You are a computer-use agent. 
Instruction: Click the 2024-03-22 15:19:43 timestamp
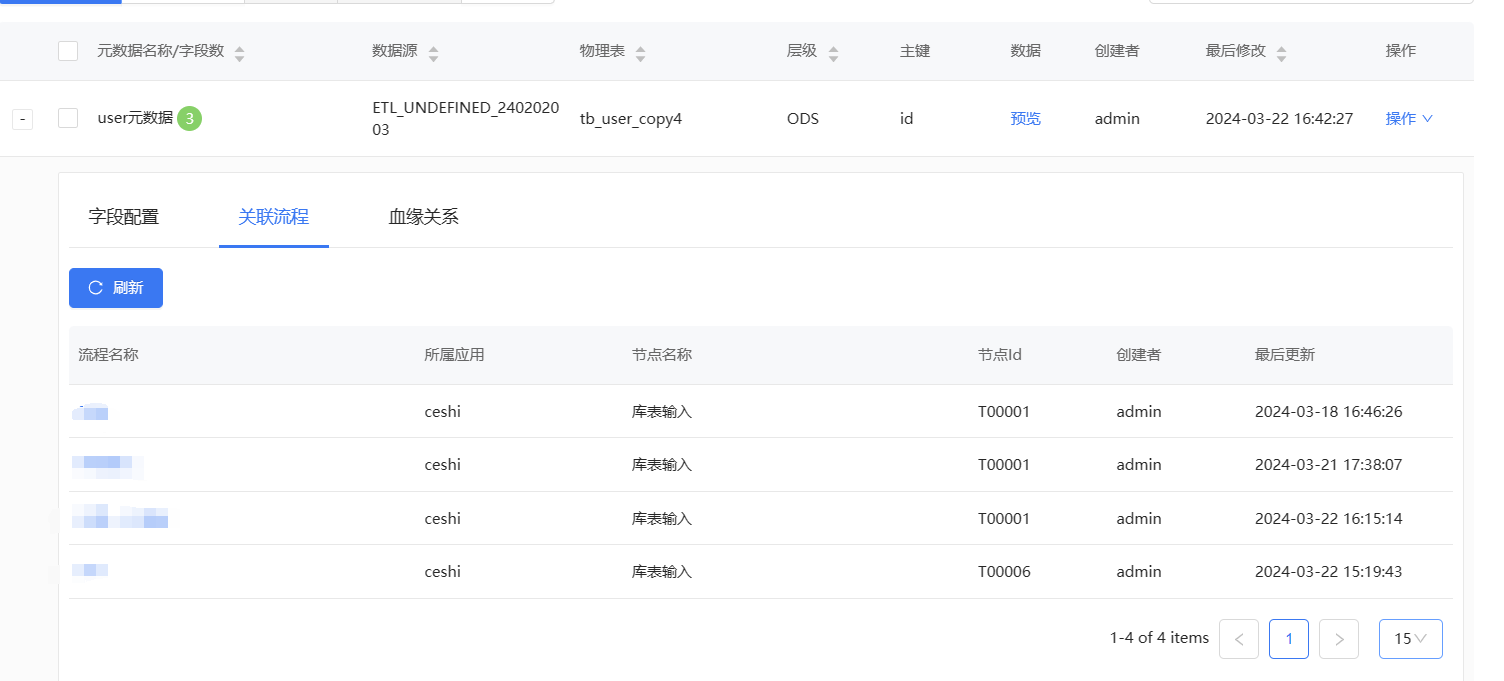pyautogui.click(x=1329, y=572)
